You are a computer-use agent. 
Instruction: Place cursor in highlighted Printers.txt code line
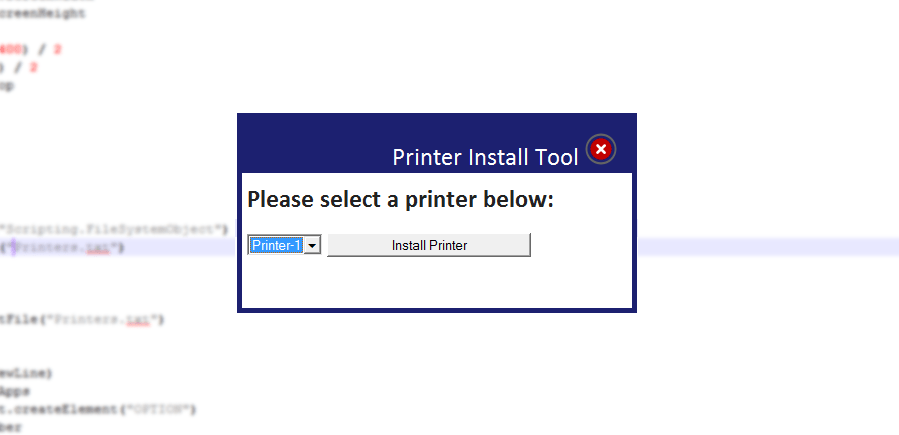tap(62, 248)
